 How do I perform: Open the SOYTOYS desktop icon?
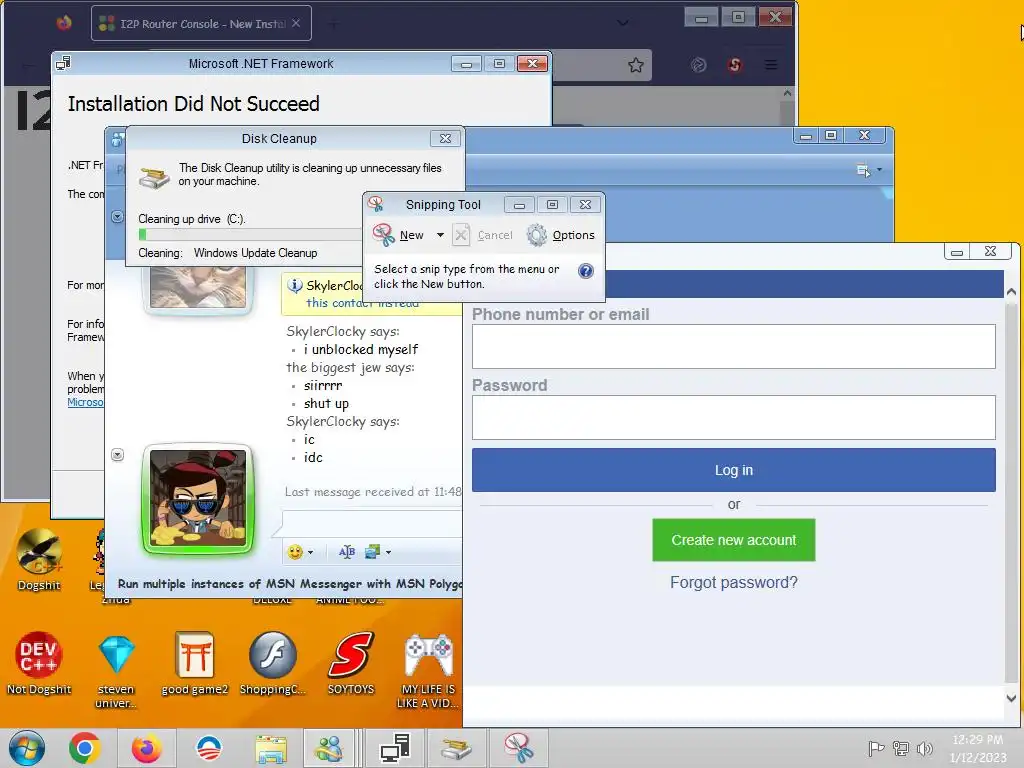351,662
